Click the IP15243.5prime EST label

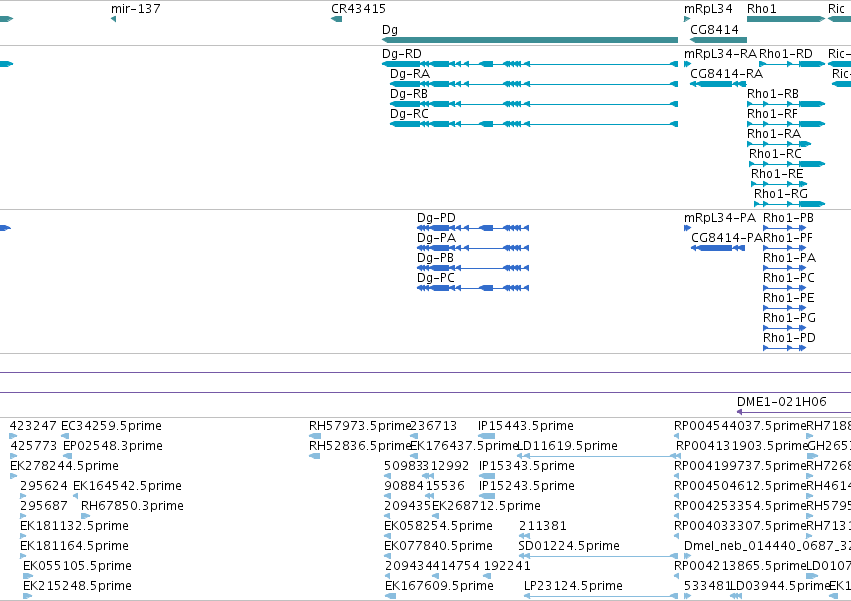click(526, 486)
